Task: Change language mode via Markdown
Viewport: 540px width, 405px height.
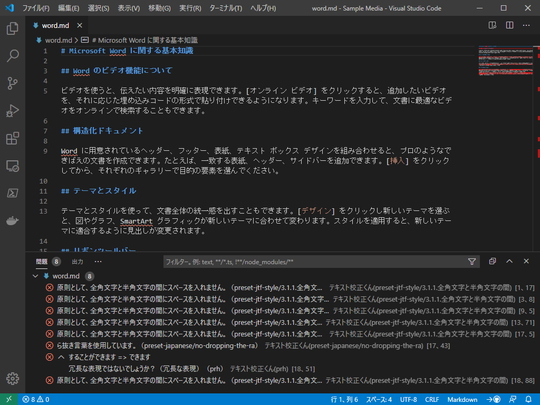Action: click(x=462, y=399)
